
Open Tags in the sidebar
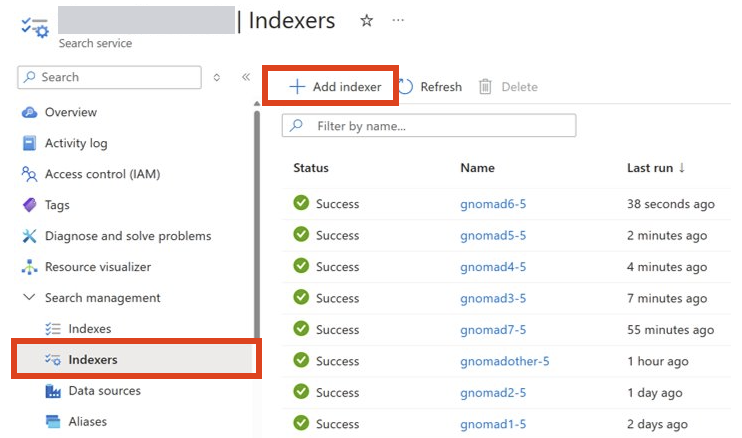57,205
